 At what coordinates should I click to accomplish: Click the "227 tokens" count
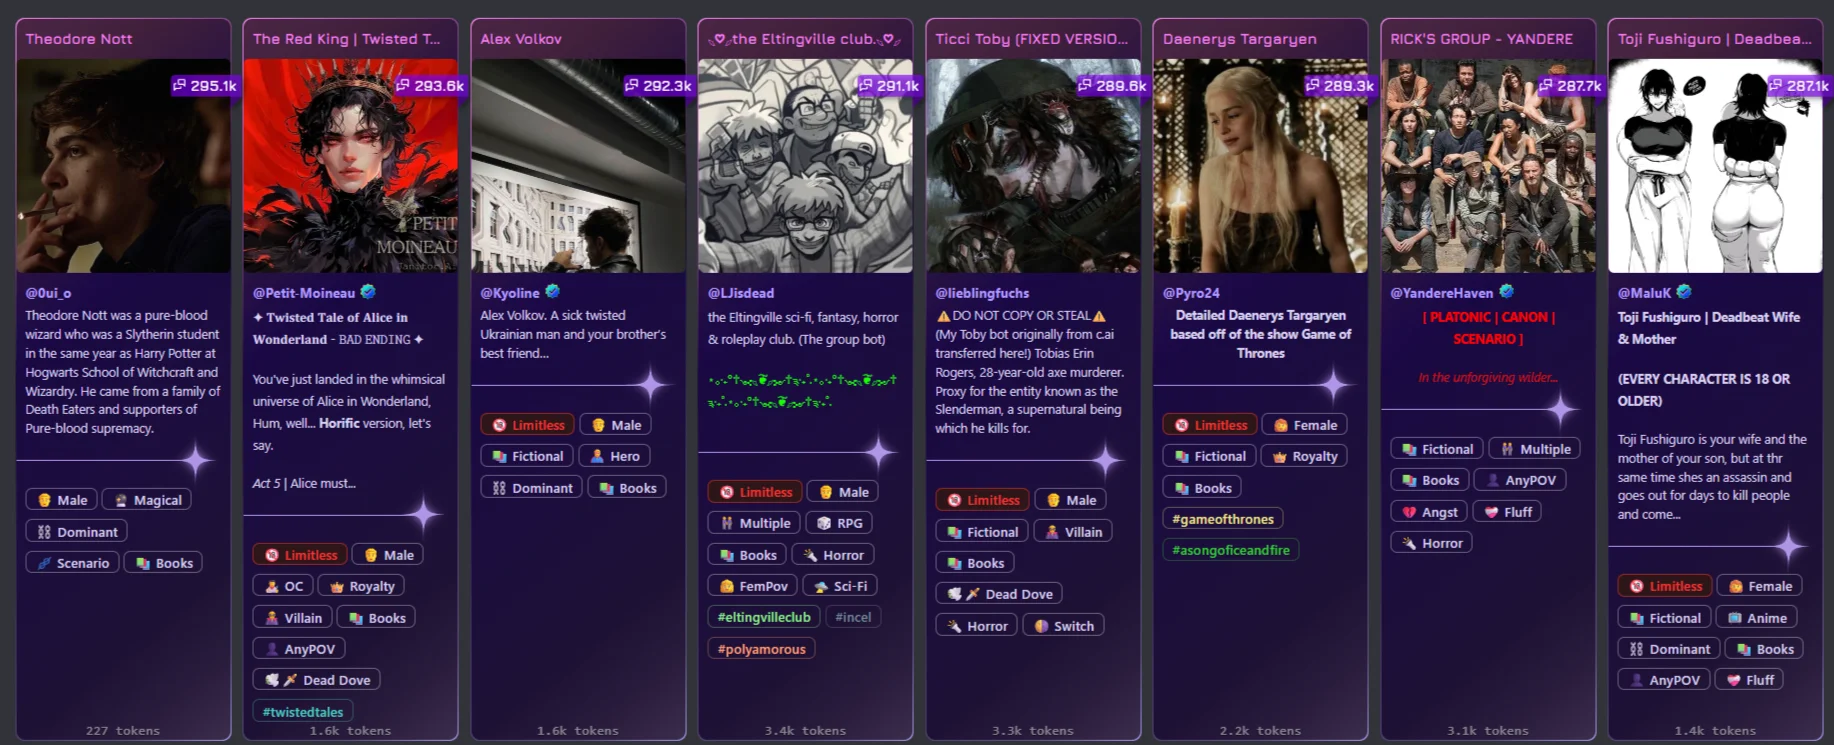123,731
